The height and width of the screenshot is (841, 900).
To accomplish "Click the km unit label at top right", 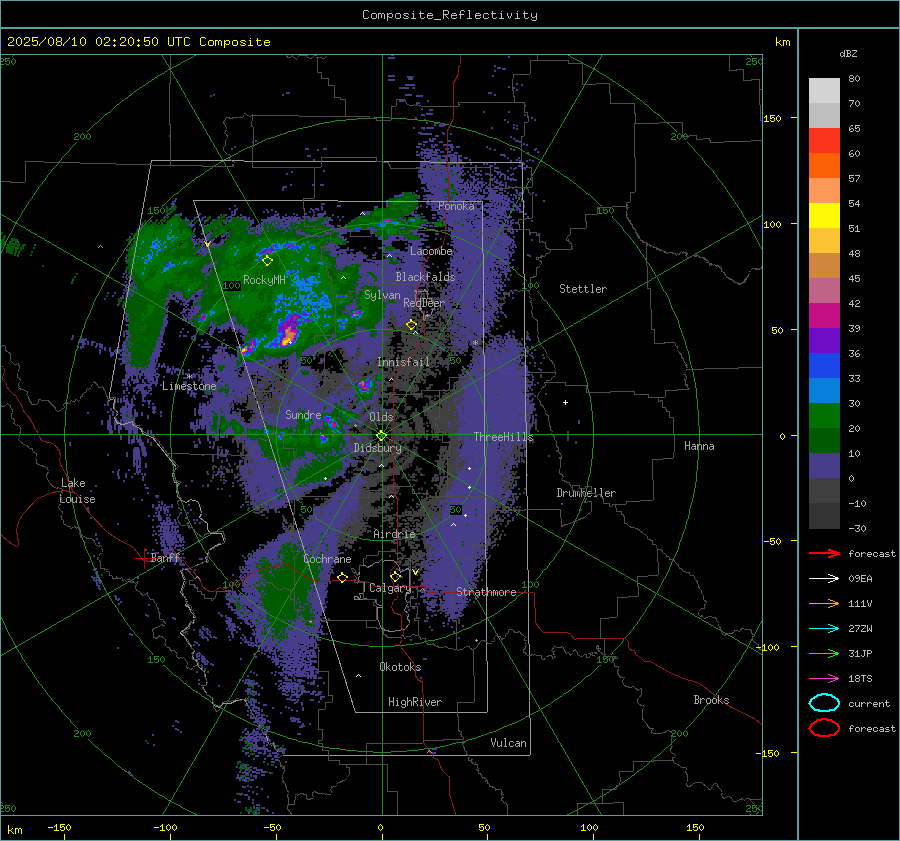I will pos(782,42).
